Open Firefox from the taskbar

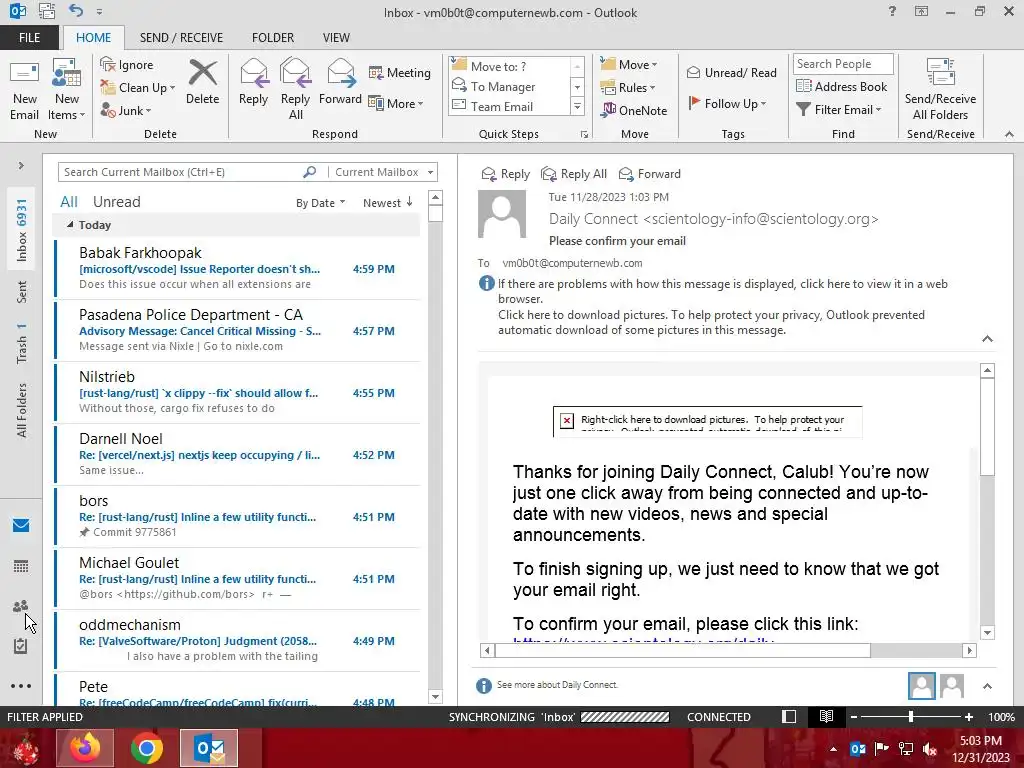[85, 748]
